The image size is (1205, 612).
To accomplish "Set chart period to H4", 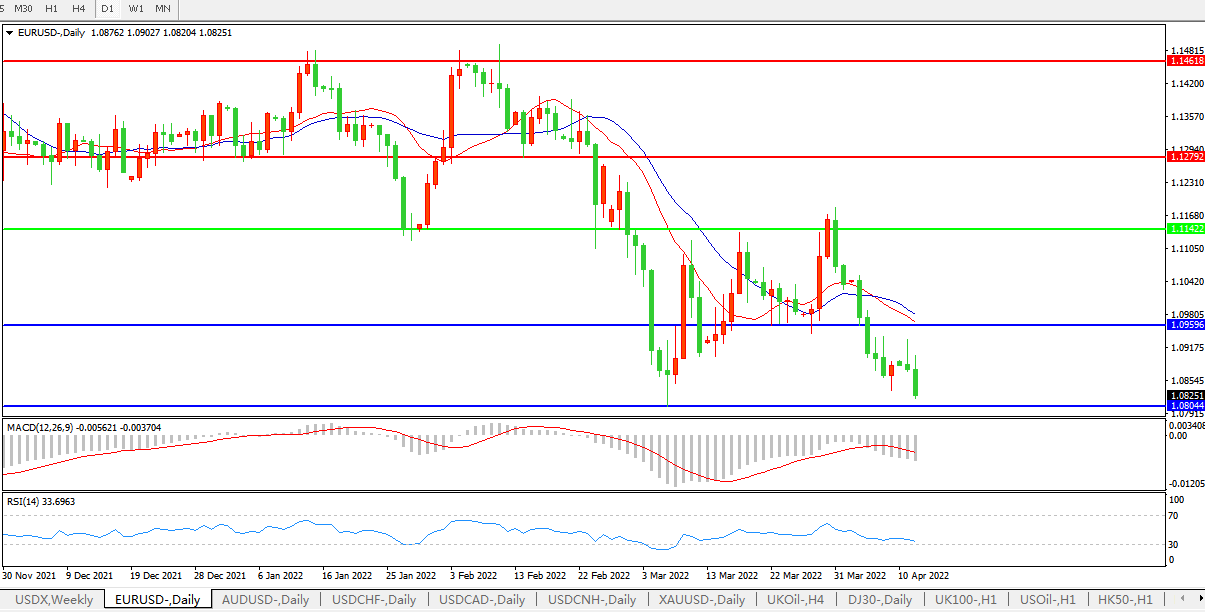I will pyautogui.click(x=78, y=9).
